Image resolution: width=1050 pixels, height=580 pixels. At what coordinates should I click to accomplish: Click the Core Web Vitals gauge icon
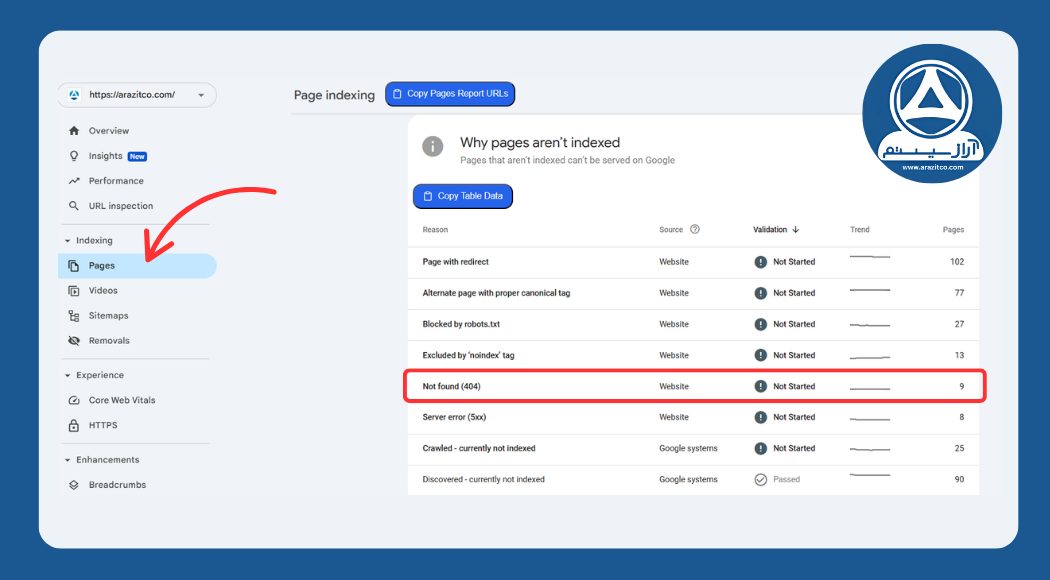73,400
